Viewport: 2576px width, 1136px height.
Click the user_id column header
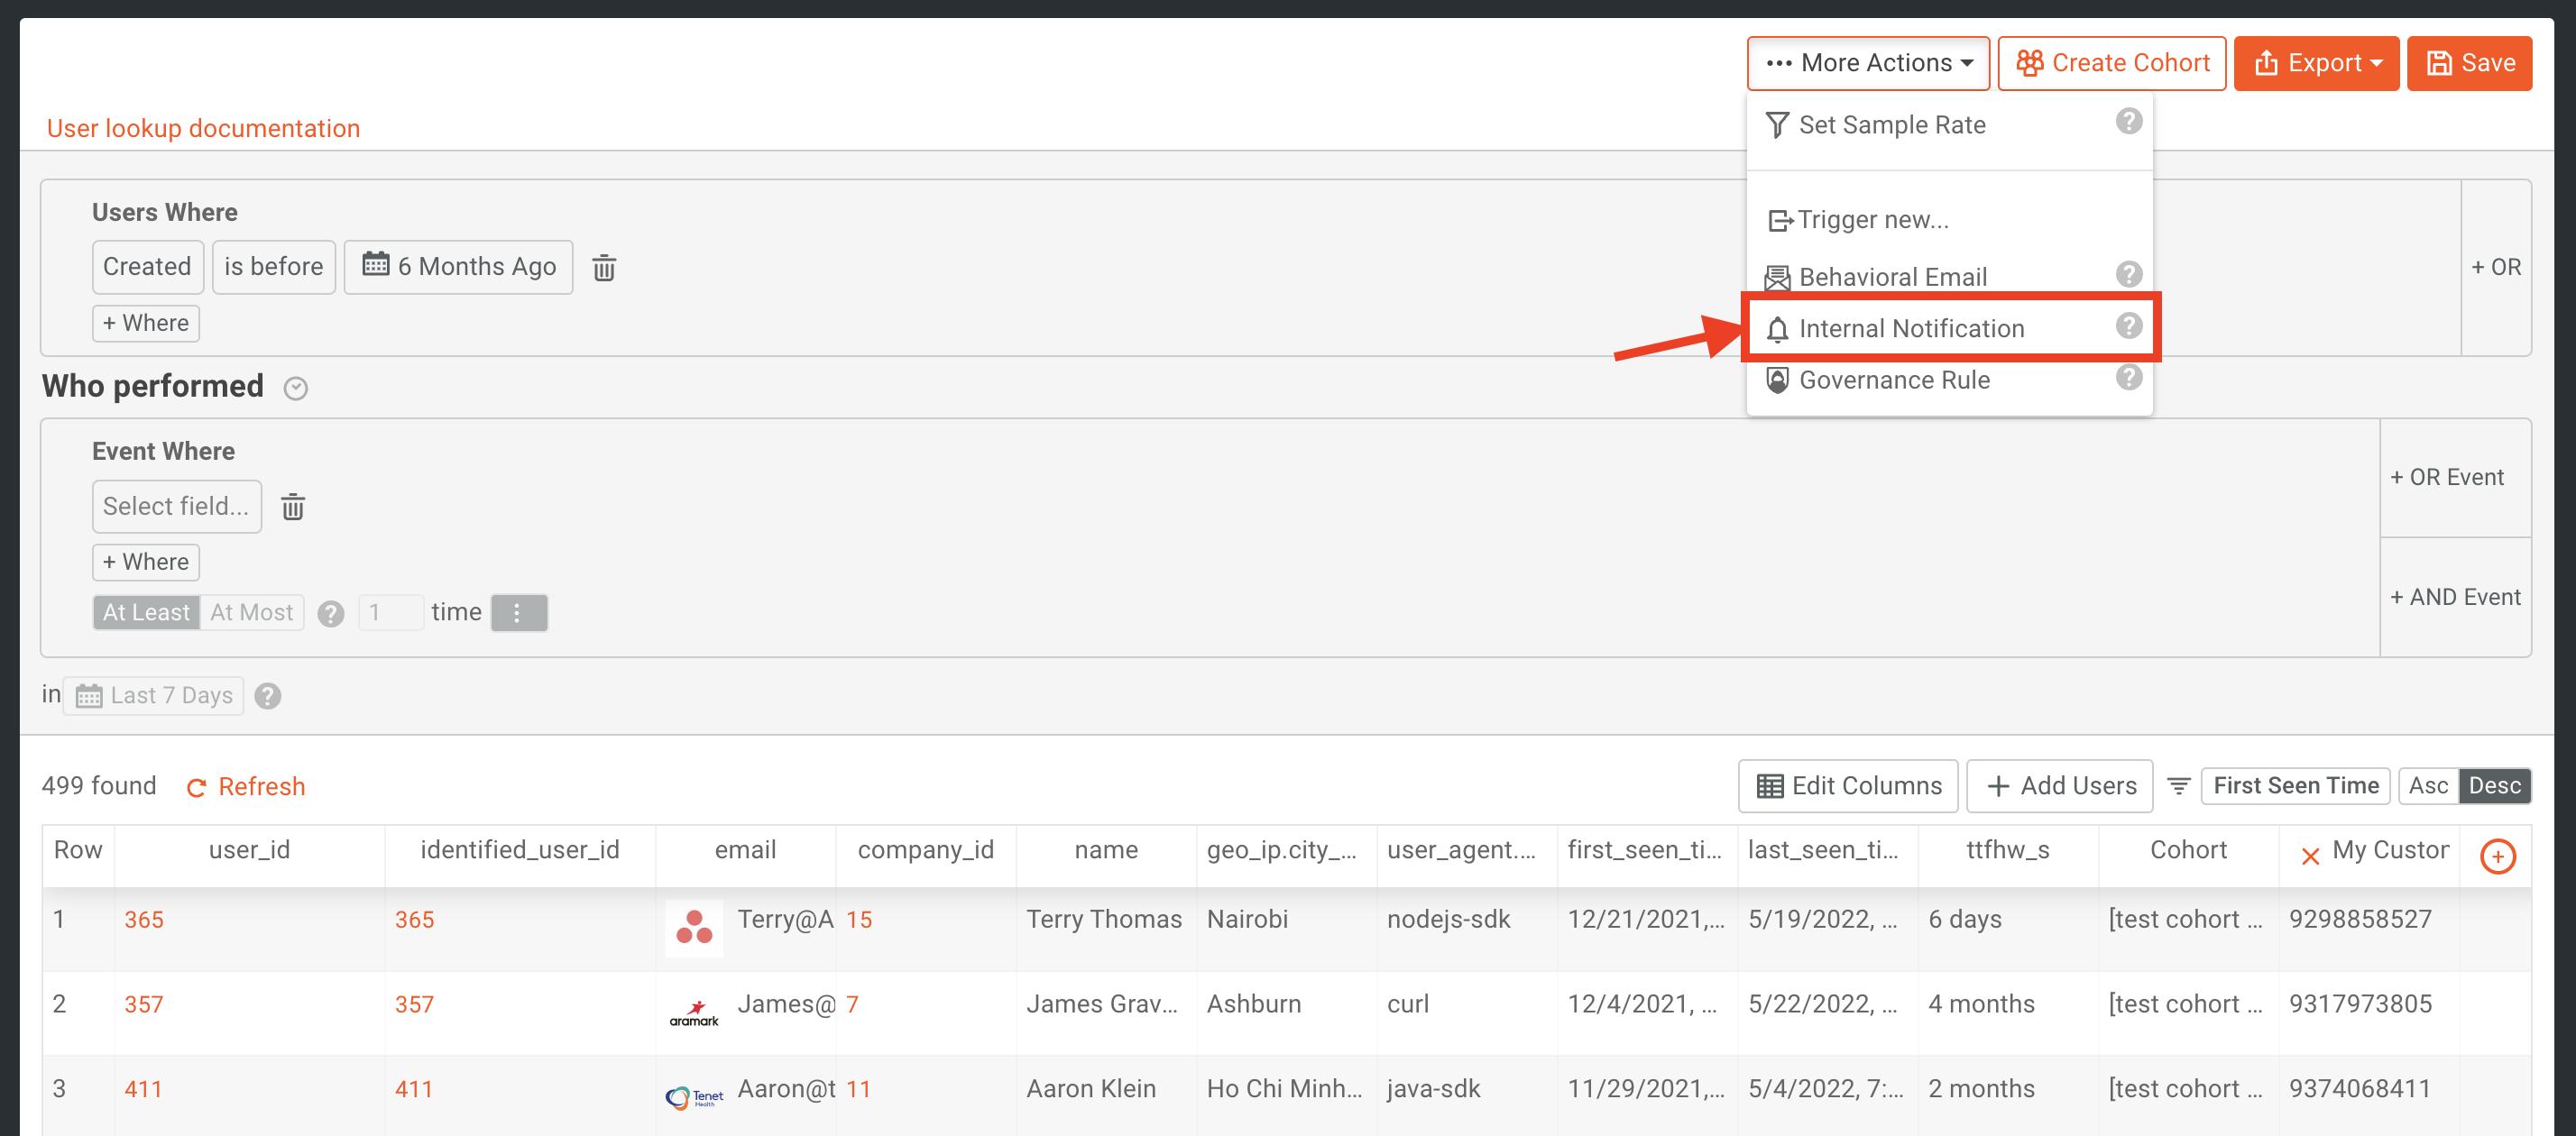249,850
